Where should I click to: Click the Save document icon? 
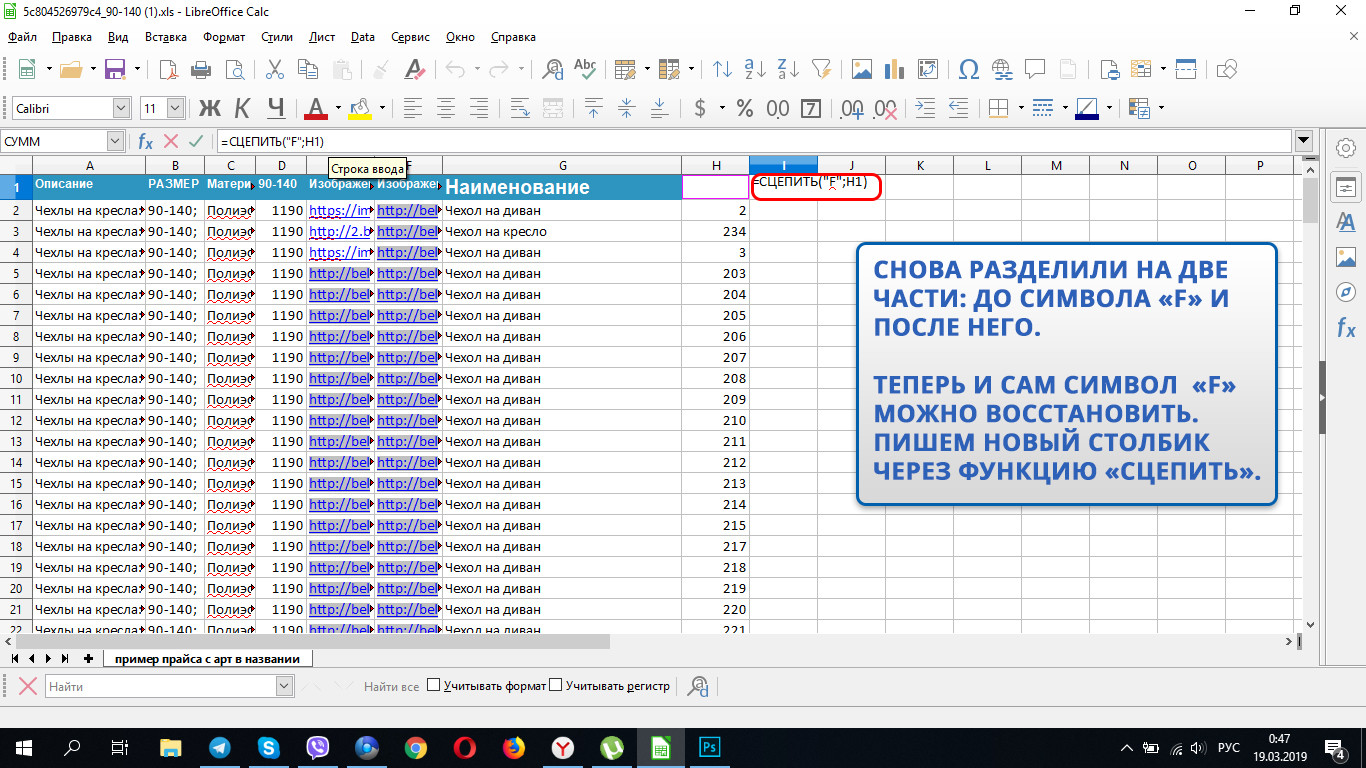115,69
